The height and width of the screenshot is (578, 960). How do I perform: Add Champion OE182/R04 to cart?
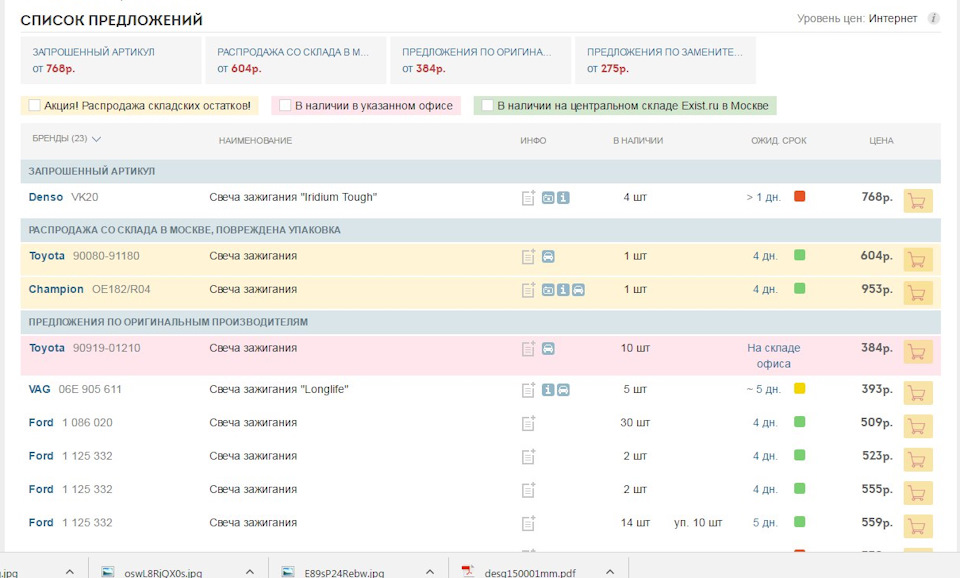[x=918, y=293]
